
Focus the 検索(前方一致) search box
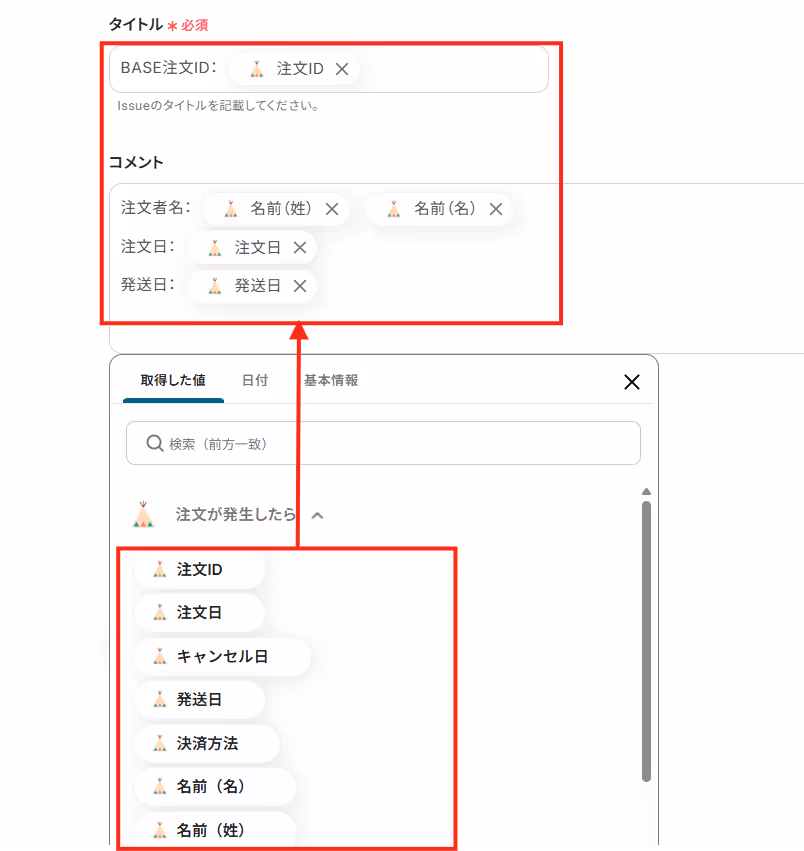tap(383, 443)
